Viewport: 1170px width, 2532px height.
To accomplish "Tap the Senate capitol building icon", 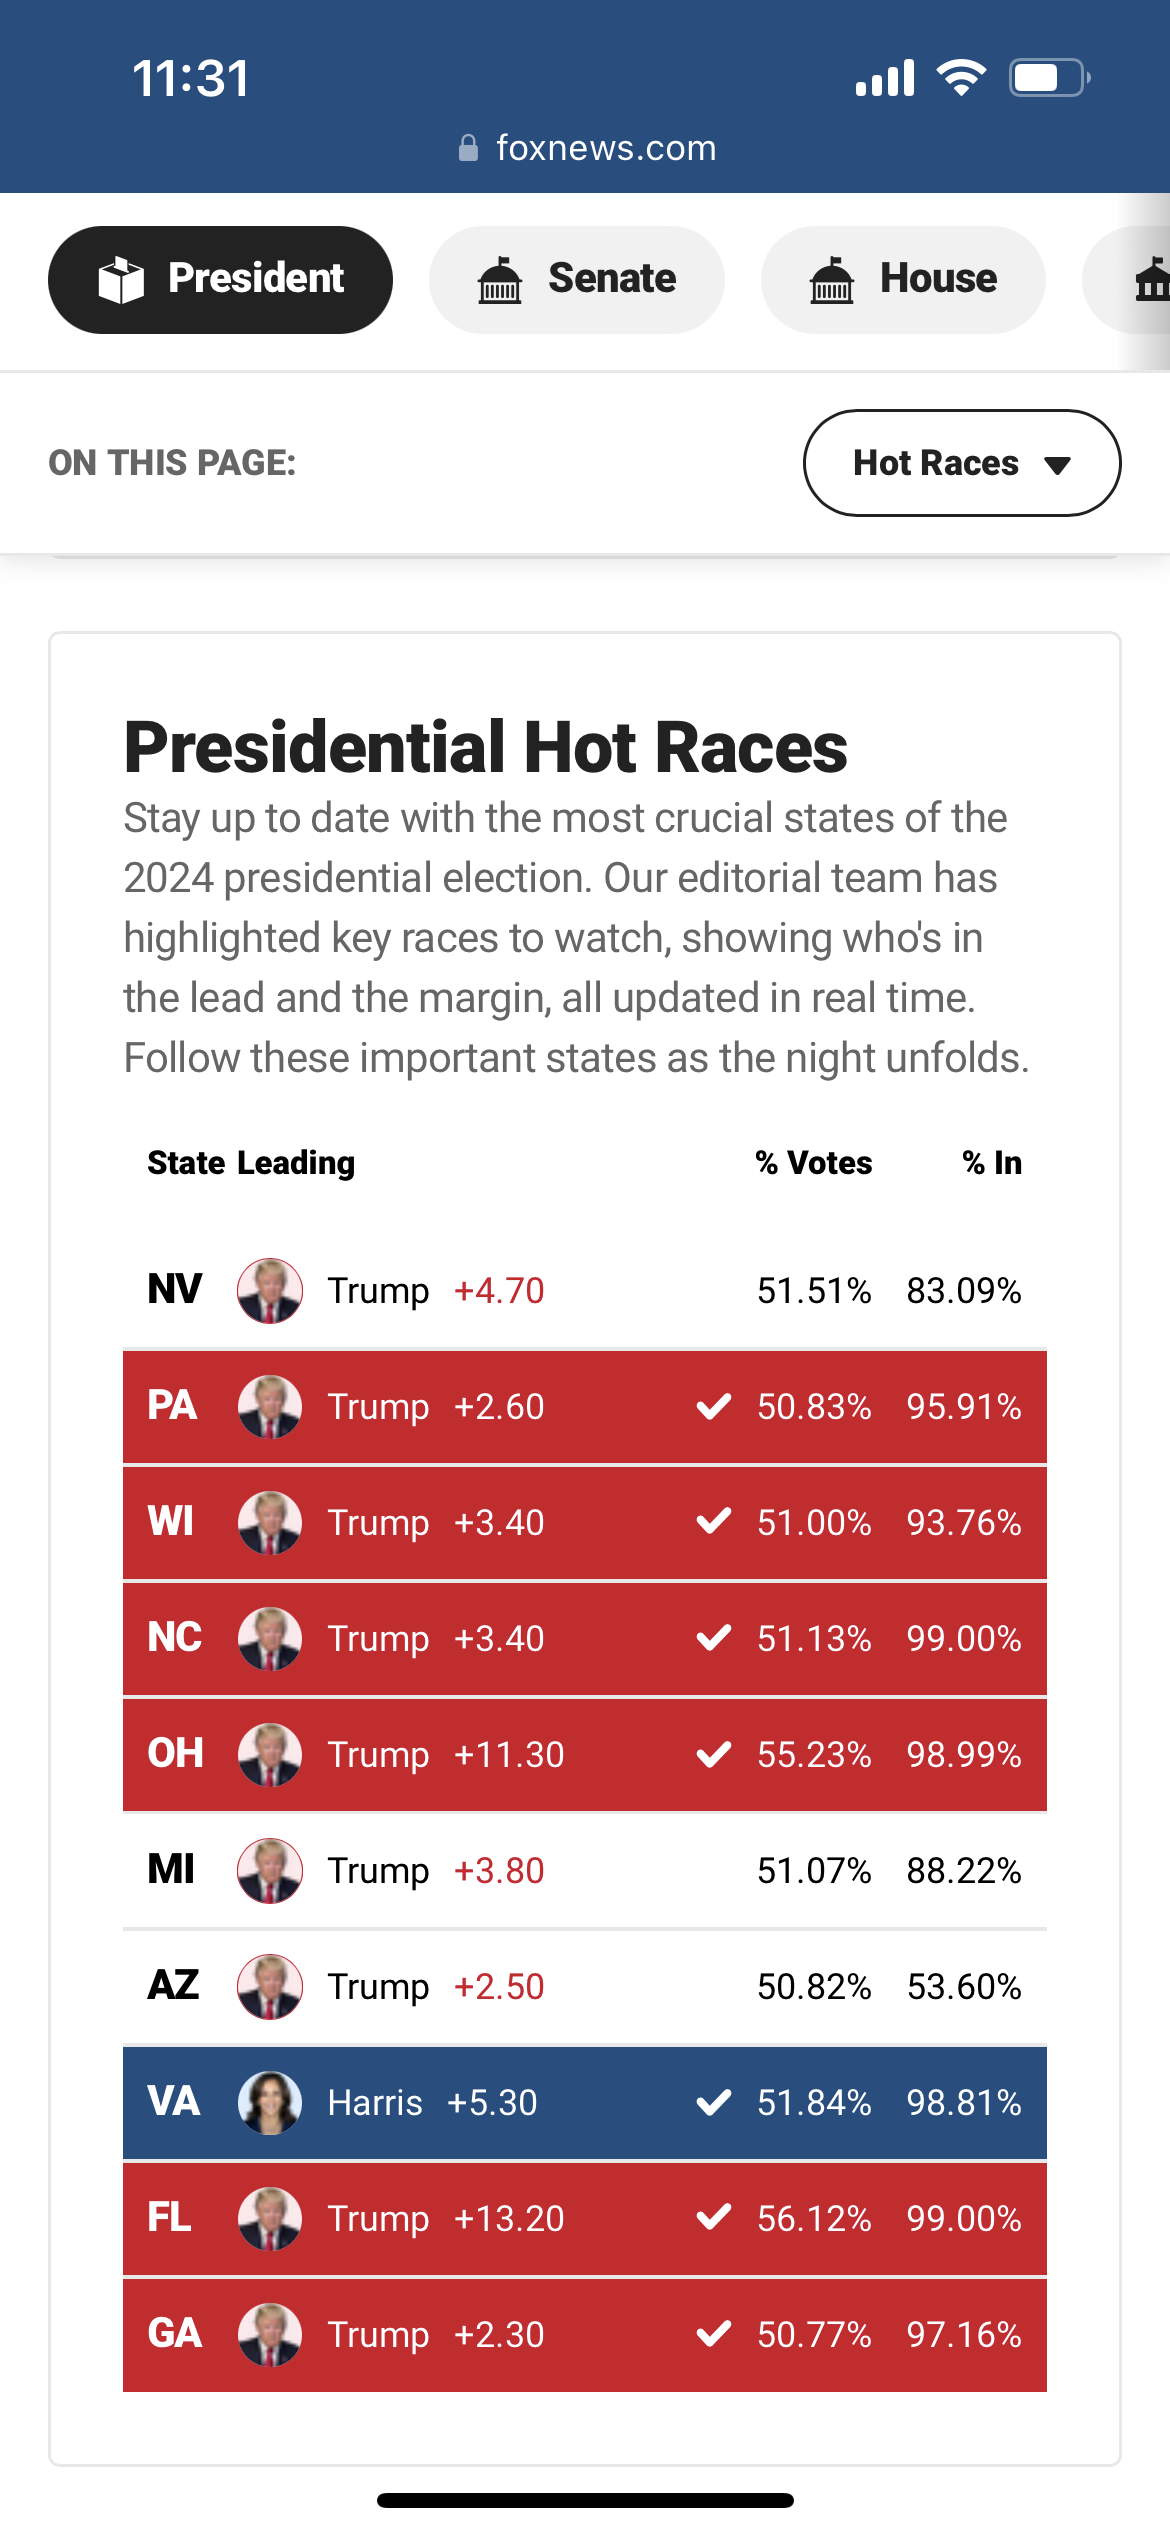I will point(500,279).
